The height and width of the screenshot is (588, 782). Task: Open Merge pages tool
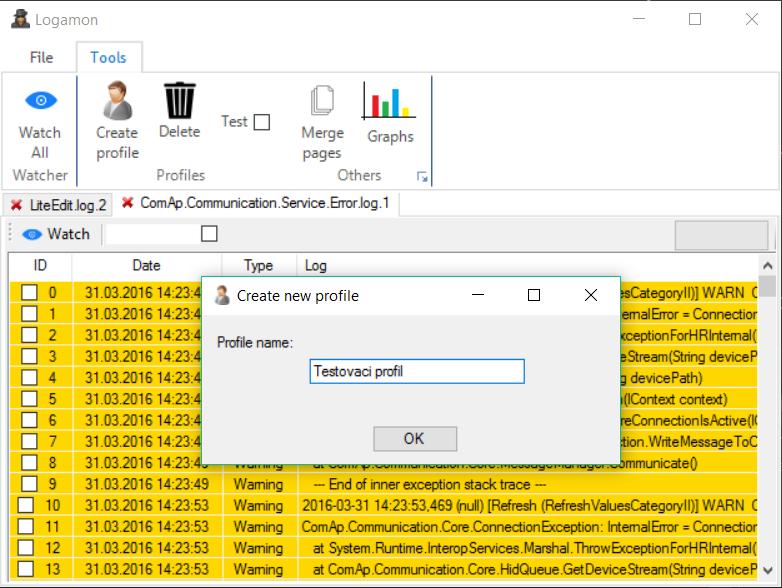pyautogui.click(x=322, y=123)
